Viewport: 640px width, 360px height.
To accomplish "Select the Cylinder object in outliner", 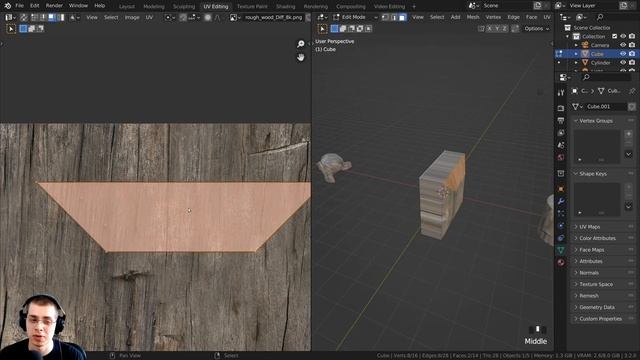I will click(x=601, y=63).
